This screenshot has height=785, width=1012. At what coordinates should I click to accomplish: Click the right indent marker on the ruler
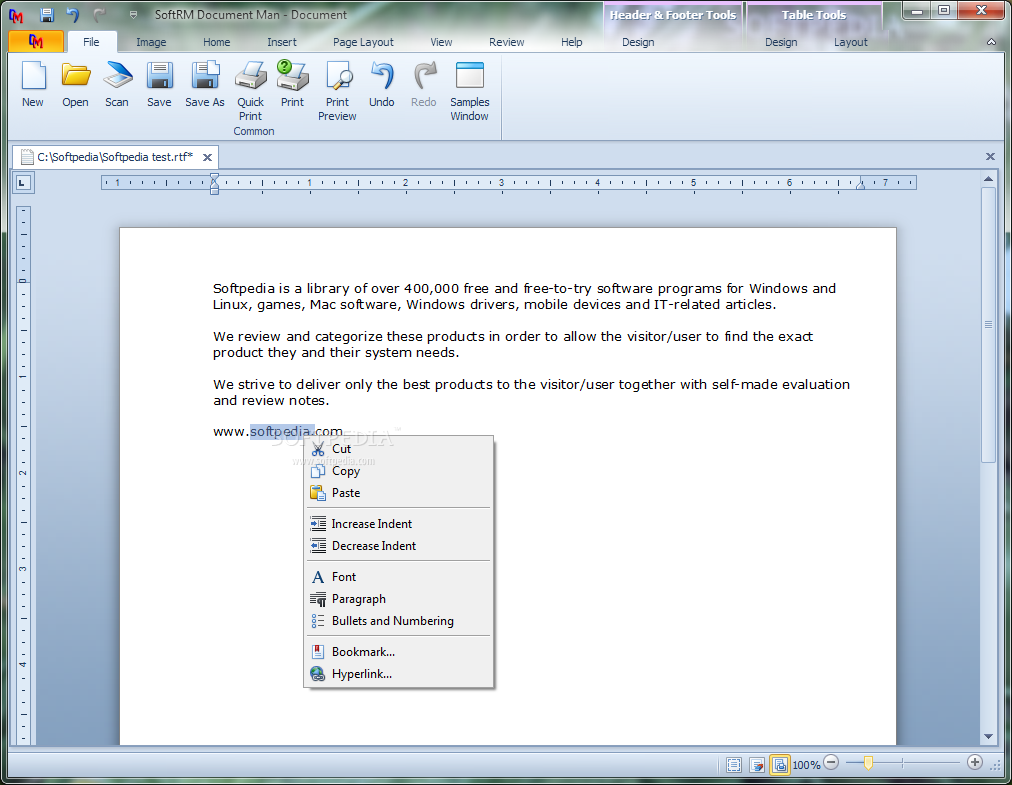(860, 184)
